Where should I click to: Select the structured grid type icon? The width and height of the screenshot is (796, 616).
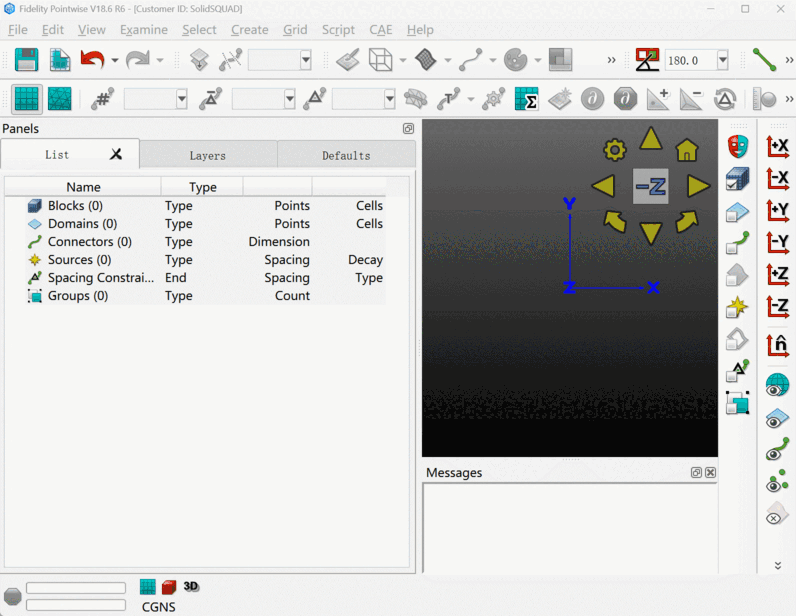click(26, 99)
